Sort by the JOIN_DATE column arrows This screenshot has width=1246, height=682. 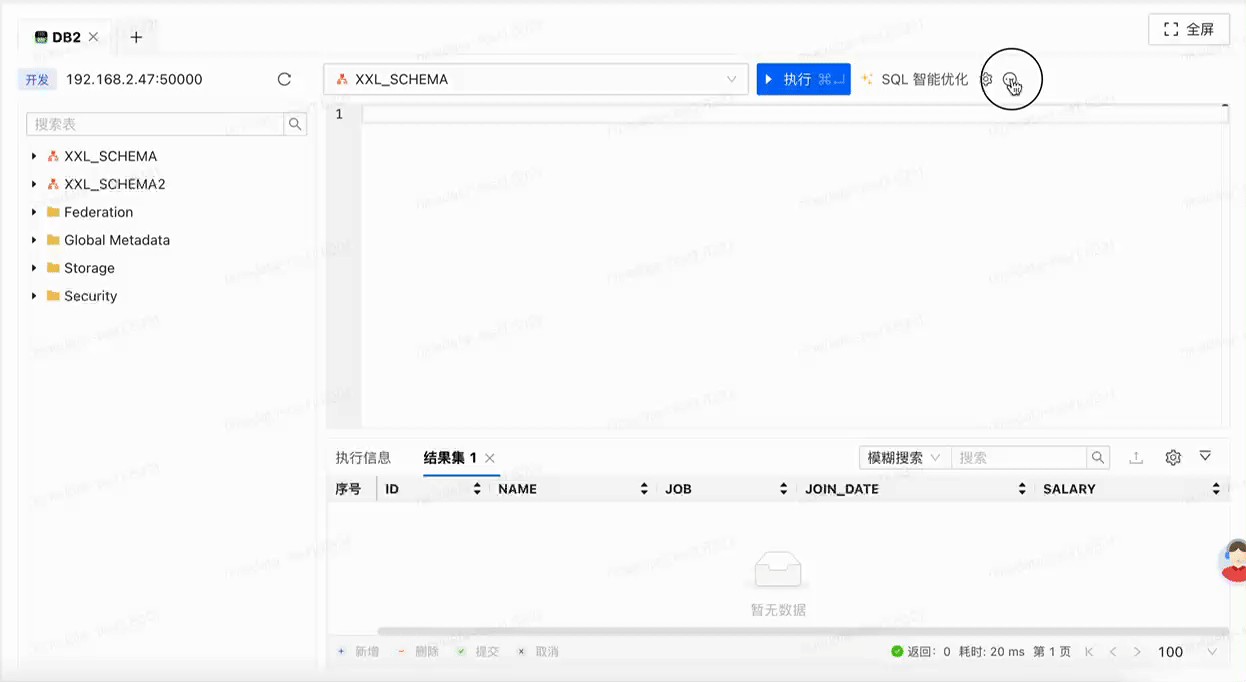[1022, 489]
